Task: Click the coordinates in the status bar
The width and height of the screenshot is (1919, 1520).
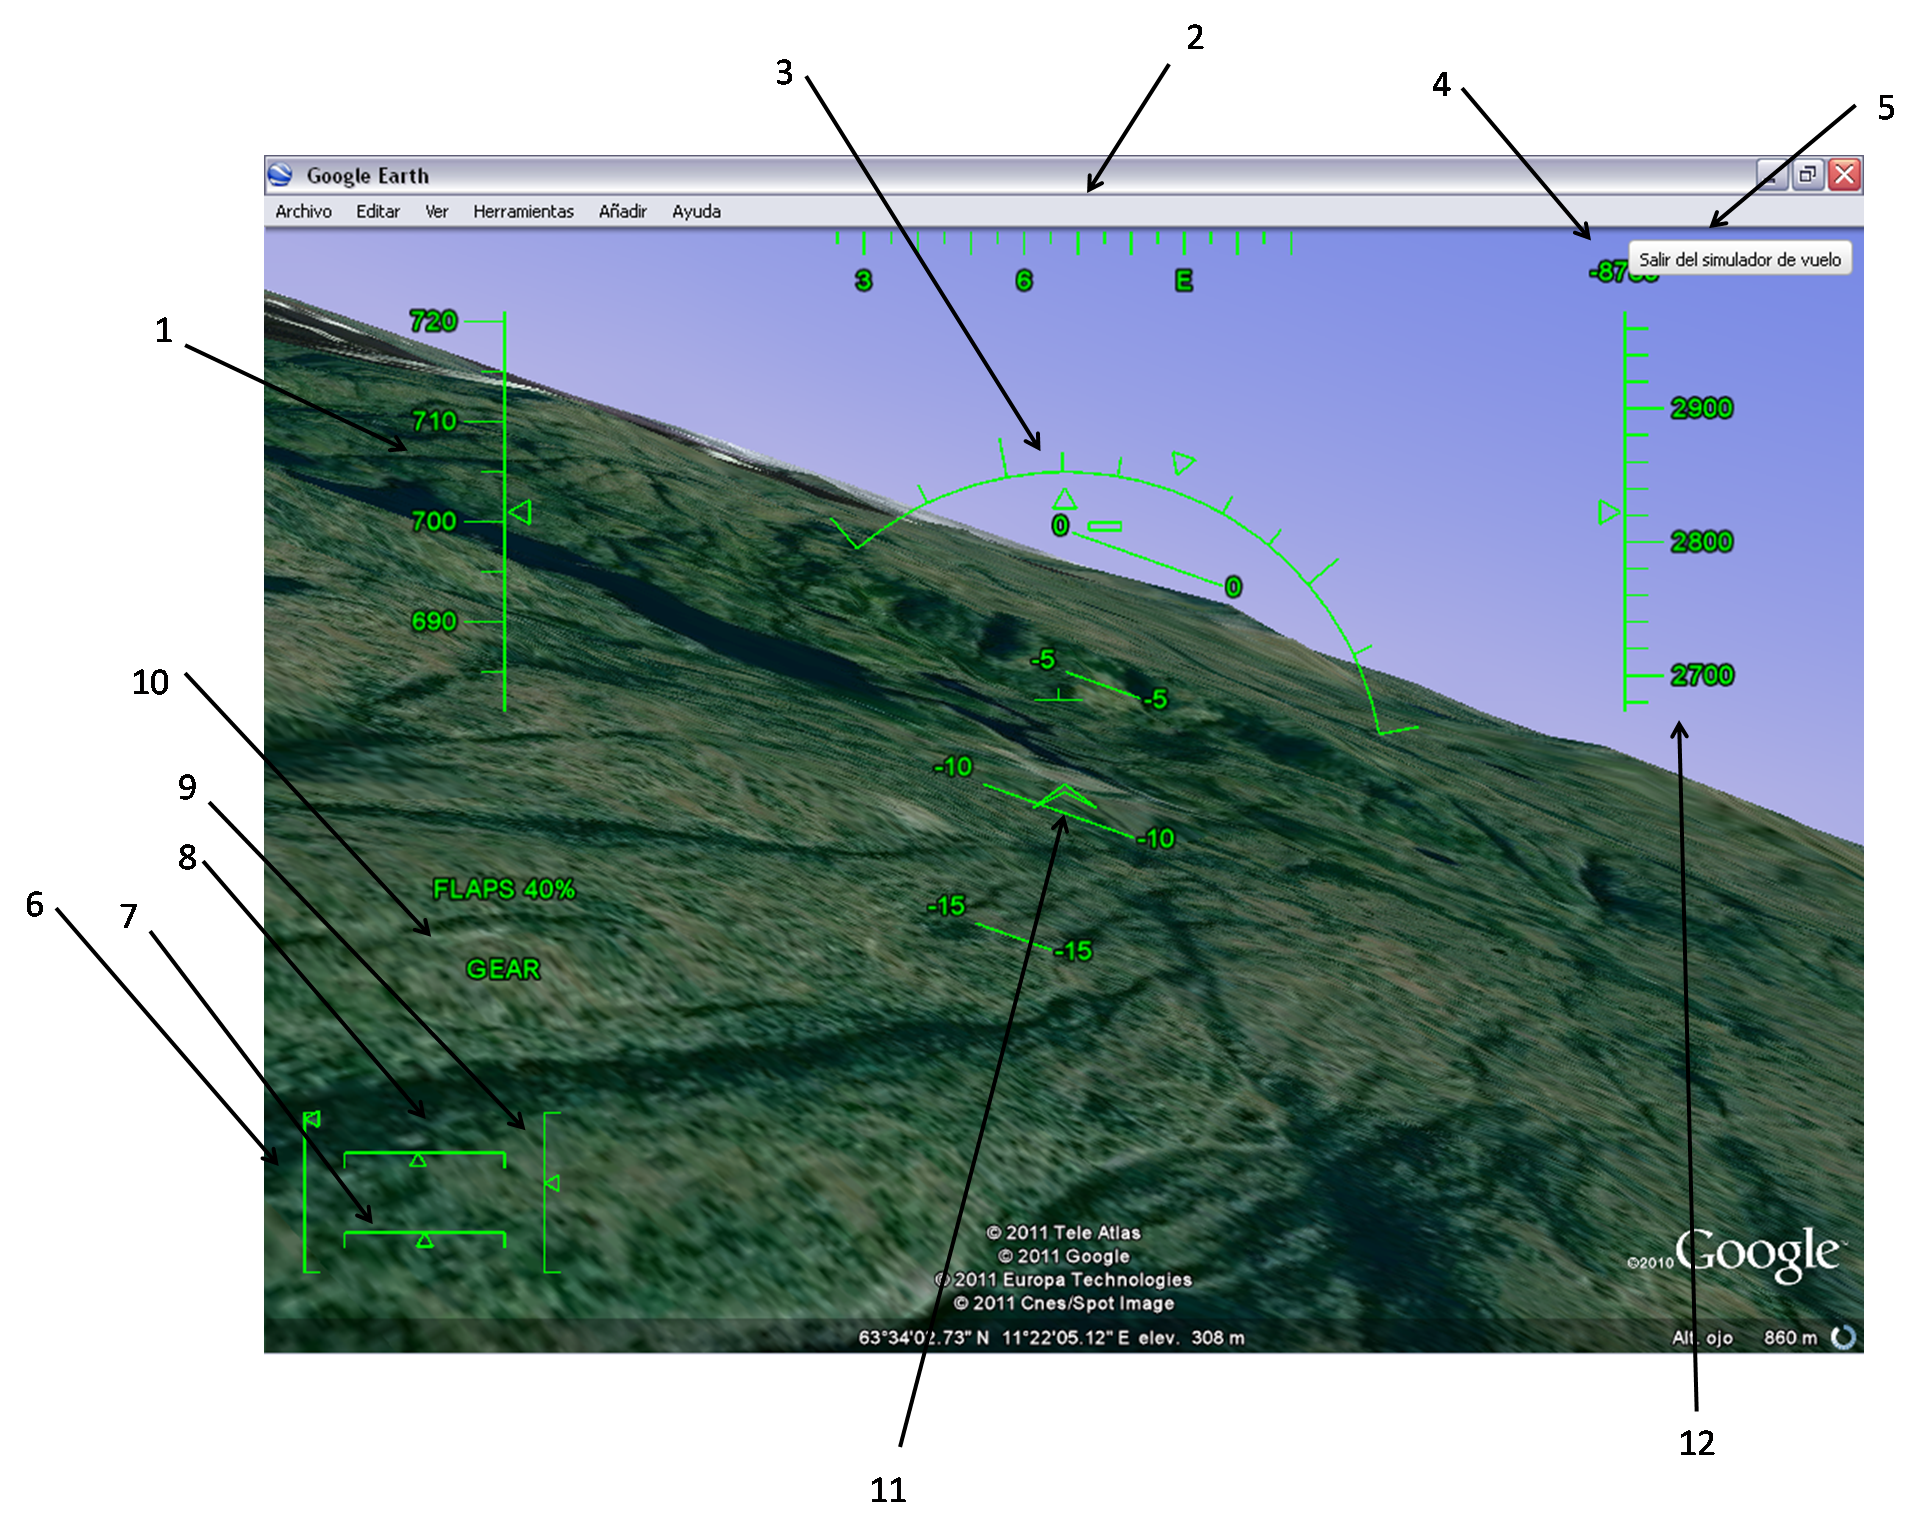Action: click(994, 1338)
